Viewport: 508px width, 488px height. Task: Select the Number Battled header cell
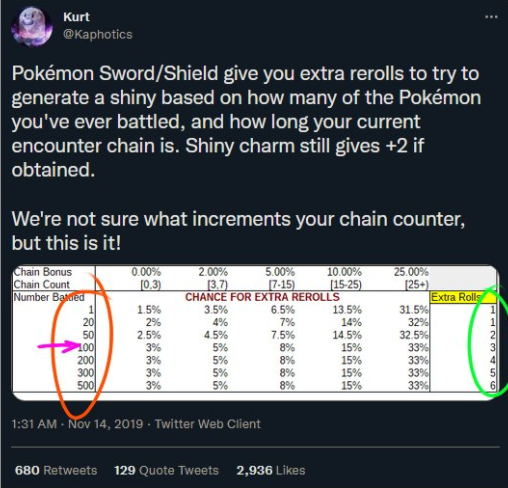pos(49,297)
